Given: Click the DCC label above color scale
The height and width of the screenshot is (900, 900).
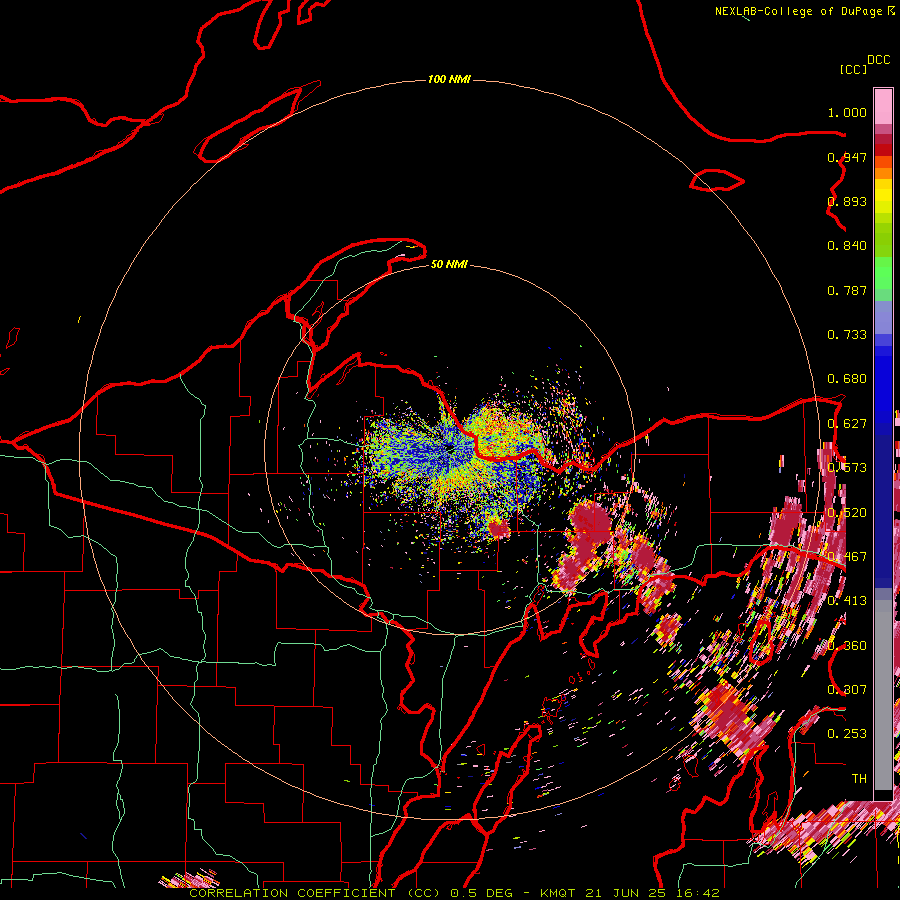Looking at the screenshot, I should pos(879,60).
